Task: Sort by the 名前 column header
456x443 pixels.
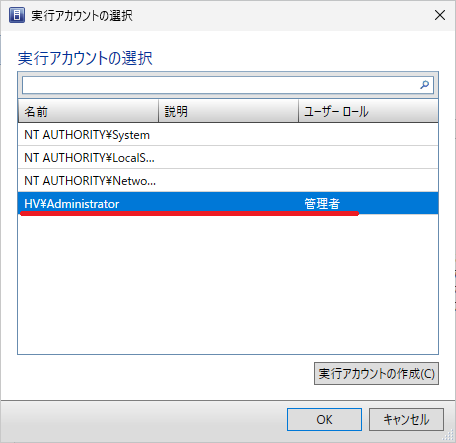Action: [x=88, y=111]
